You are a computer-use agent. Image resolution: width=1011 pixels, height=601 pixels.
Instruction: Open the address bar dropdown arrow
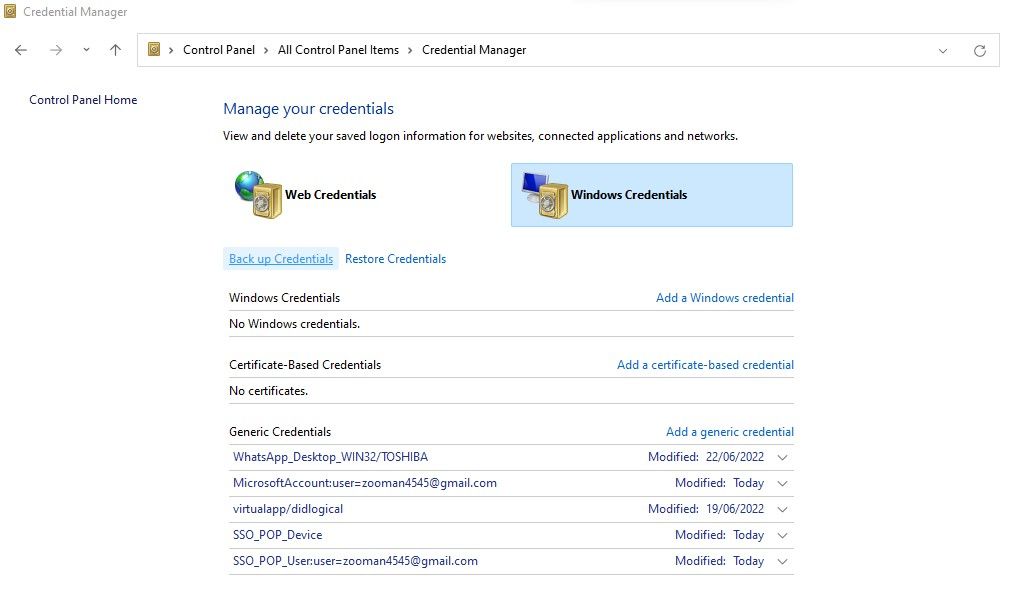pyautogui.click(x=942, y=50)
